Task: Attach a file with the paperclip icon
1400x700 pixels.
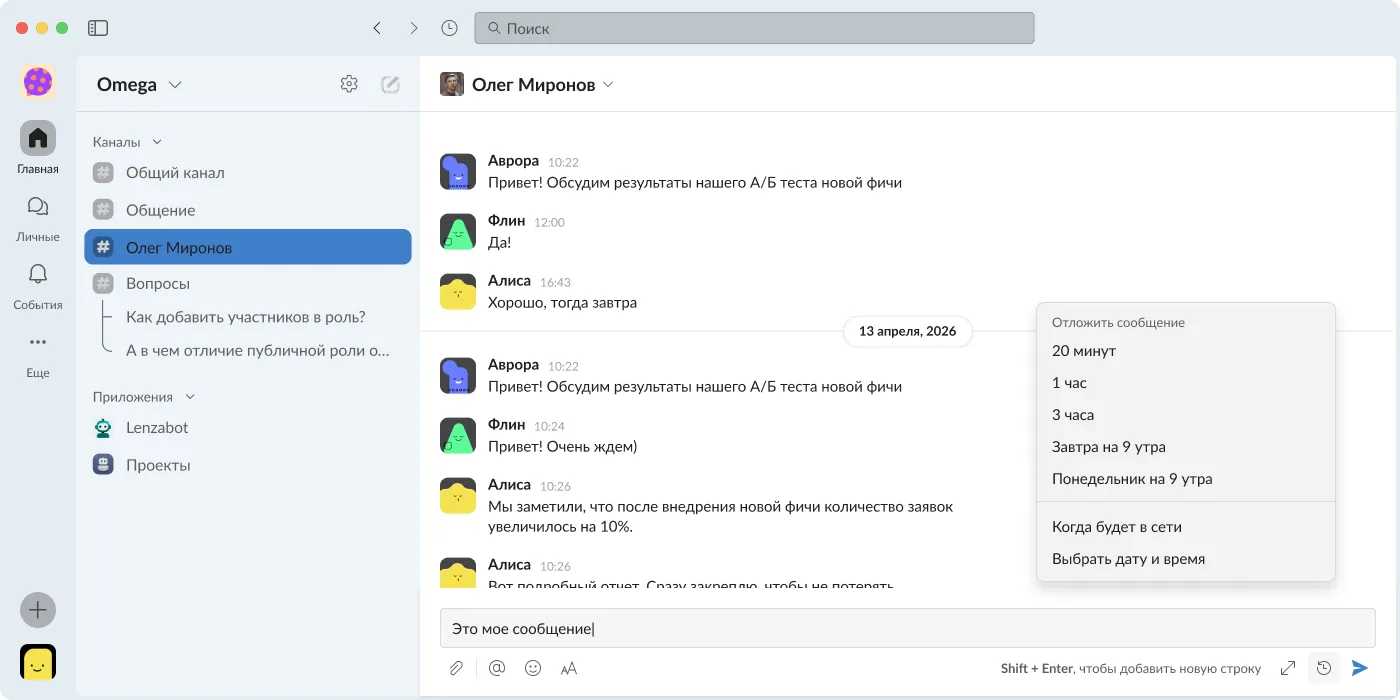Action: click(456, 668)
